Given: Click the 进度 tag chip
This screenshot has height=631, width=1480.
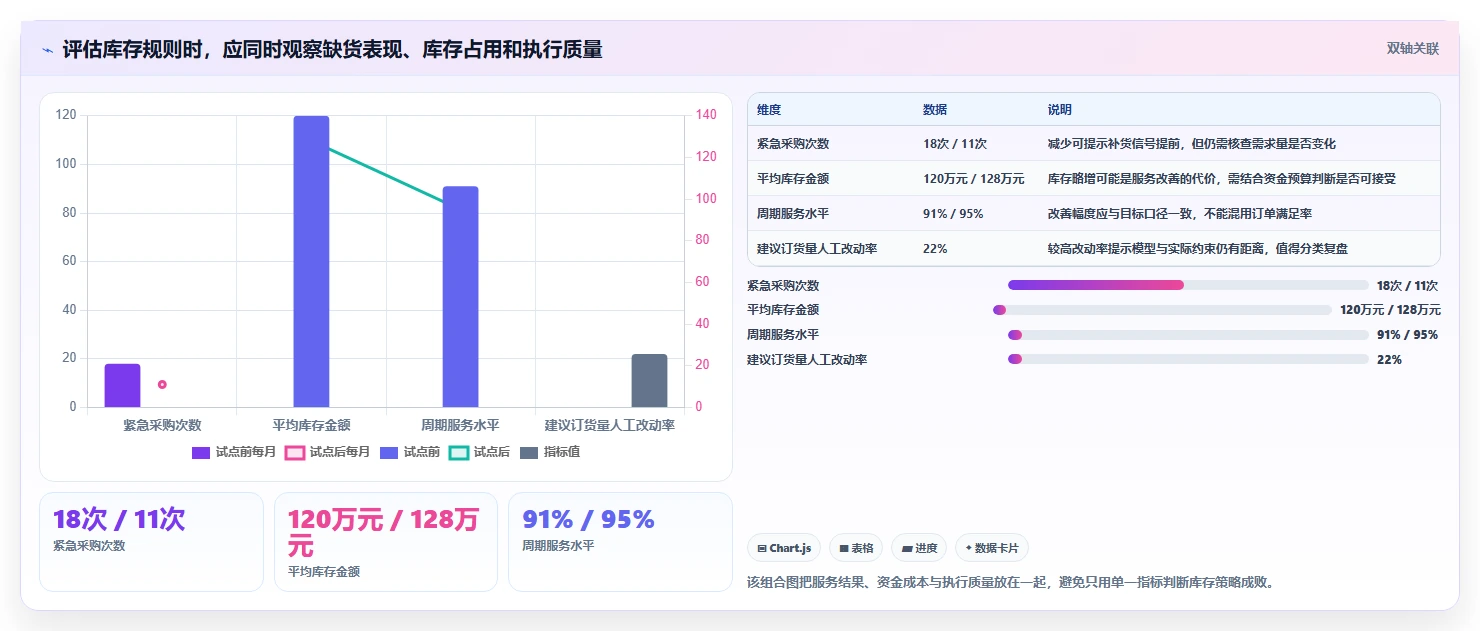Looking at the screenshot, I should (x=919, y=548).
